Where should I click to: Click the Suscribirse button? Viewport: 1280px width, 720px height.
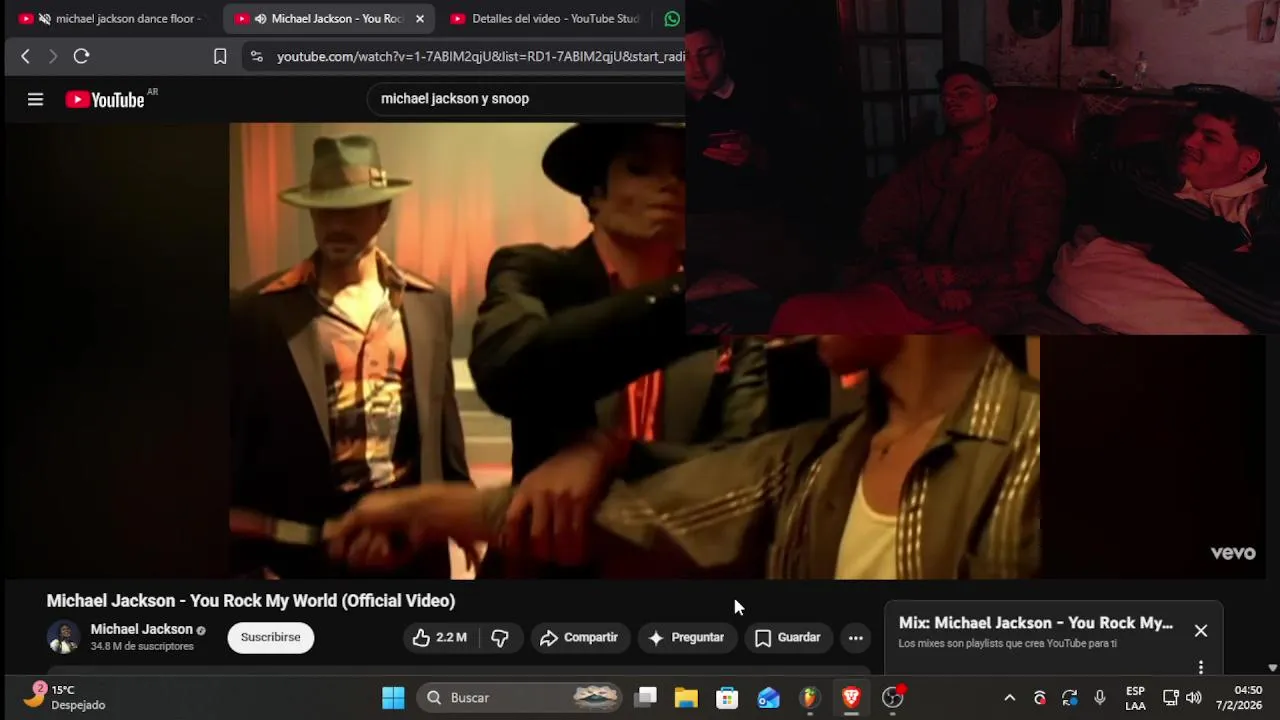pos(270,637)
